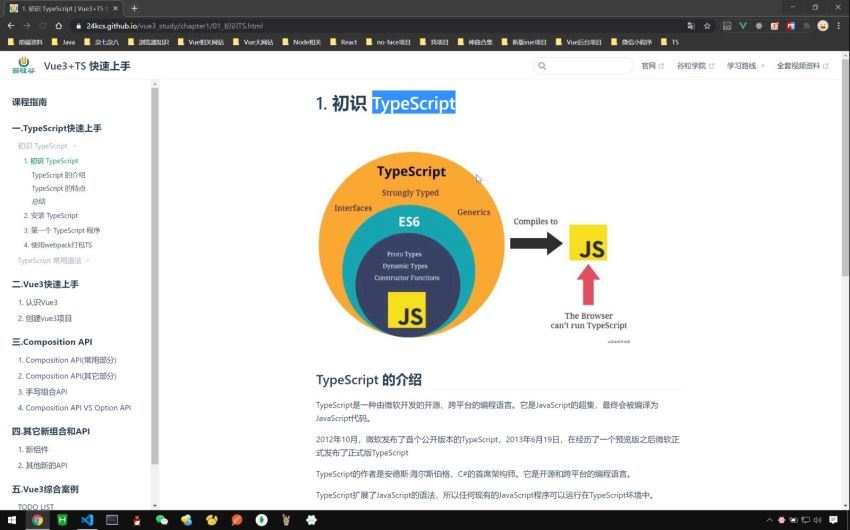Click the translate page icon in address bar
The width and height of the screenshot is (850, 530).
click(691, 25)
